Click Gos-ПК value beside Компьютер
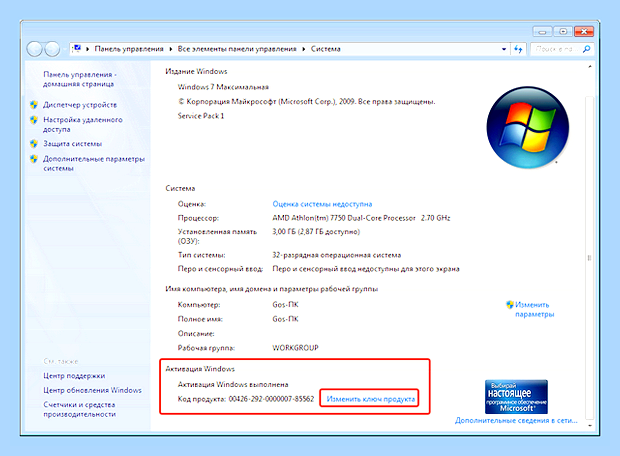Screen dimensions: 620x456 (285, 305)
